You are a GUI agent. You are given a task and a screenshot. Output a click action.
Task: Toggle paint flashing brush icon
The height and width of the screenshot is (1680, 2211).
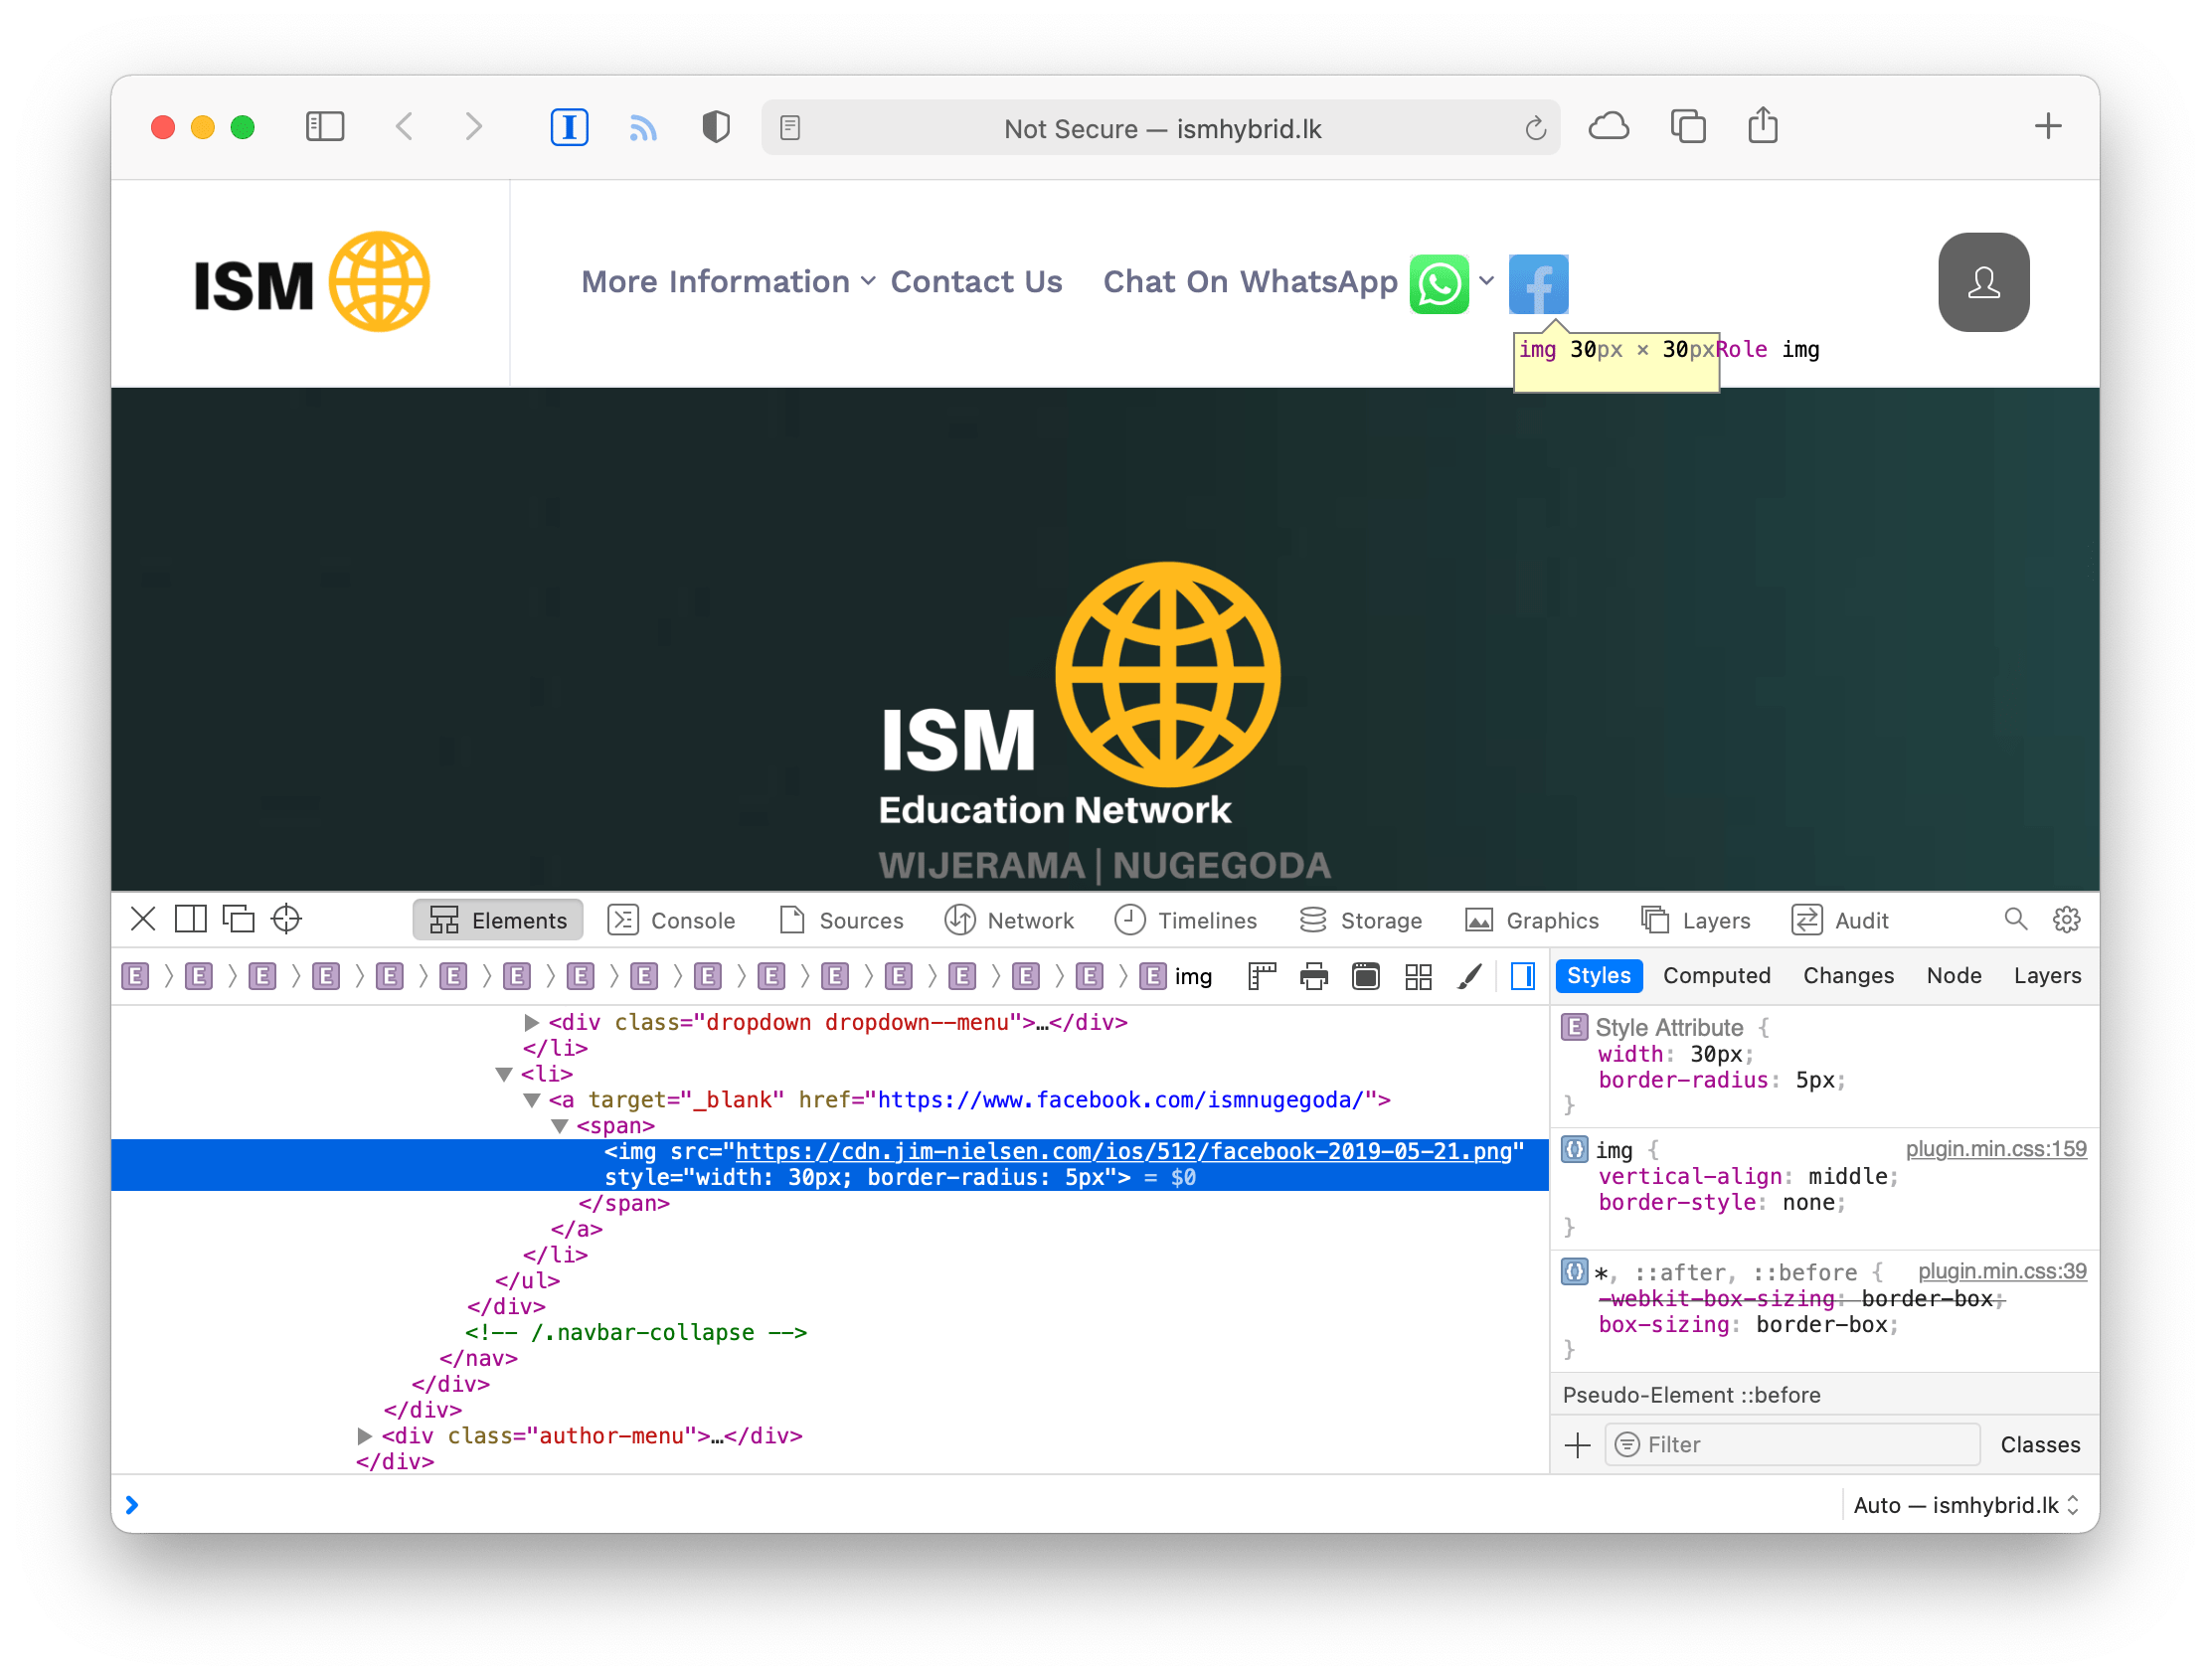(1469, 976)
